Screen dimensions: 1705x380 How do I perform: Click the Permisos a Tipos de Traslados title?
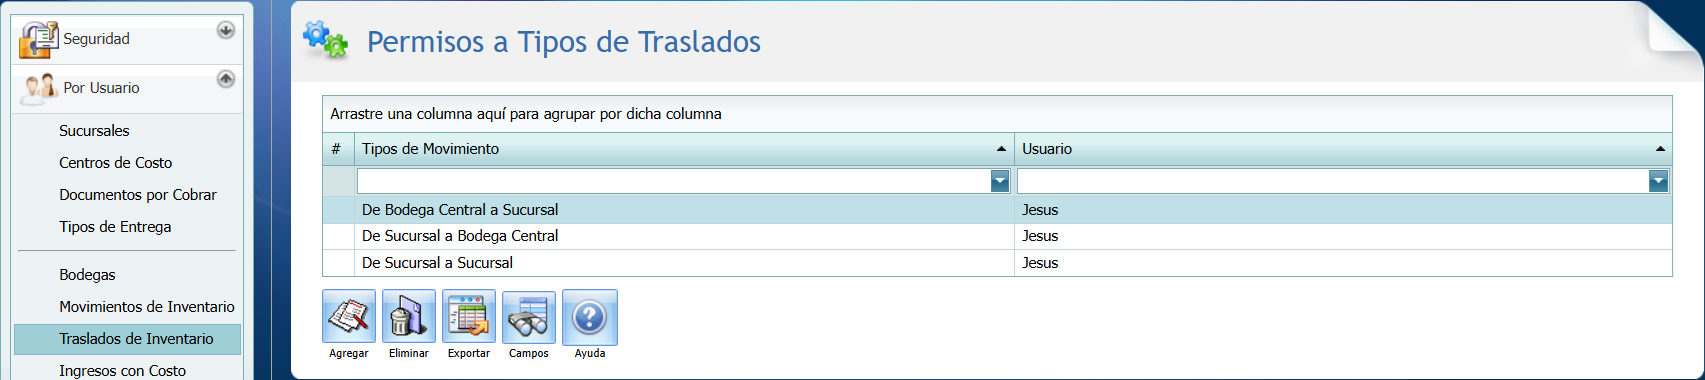point(564,42)
